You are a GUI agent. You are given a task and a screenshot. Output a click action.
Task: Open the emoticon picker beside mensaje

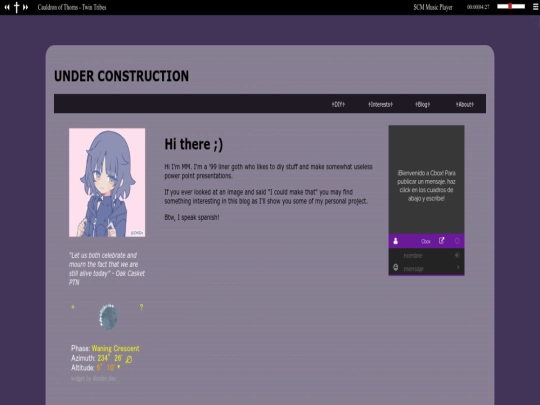coord(396,267)
